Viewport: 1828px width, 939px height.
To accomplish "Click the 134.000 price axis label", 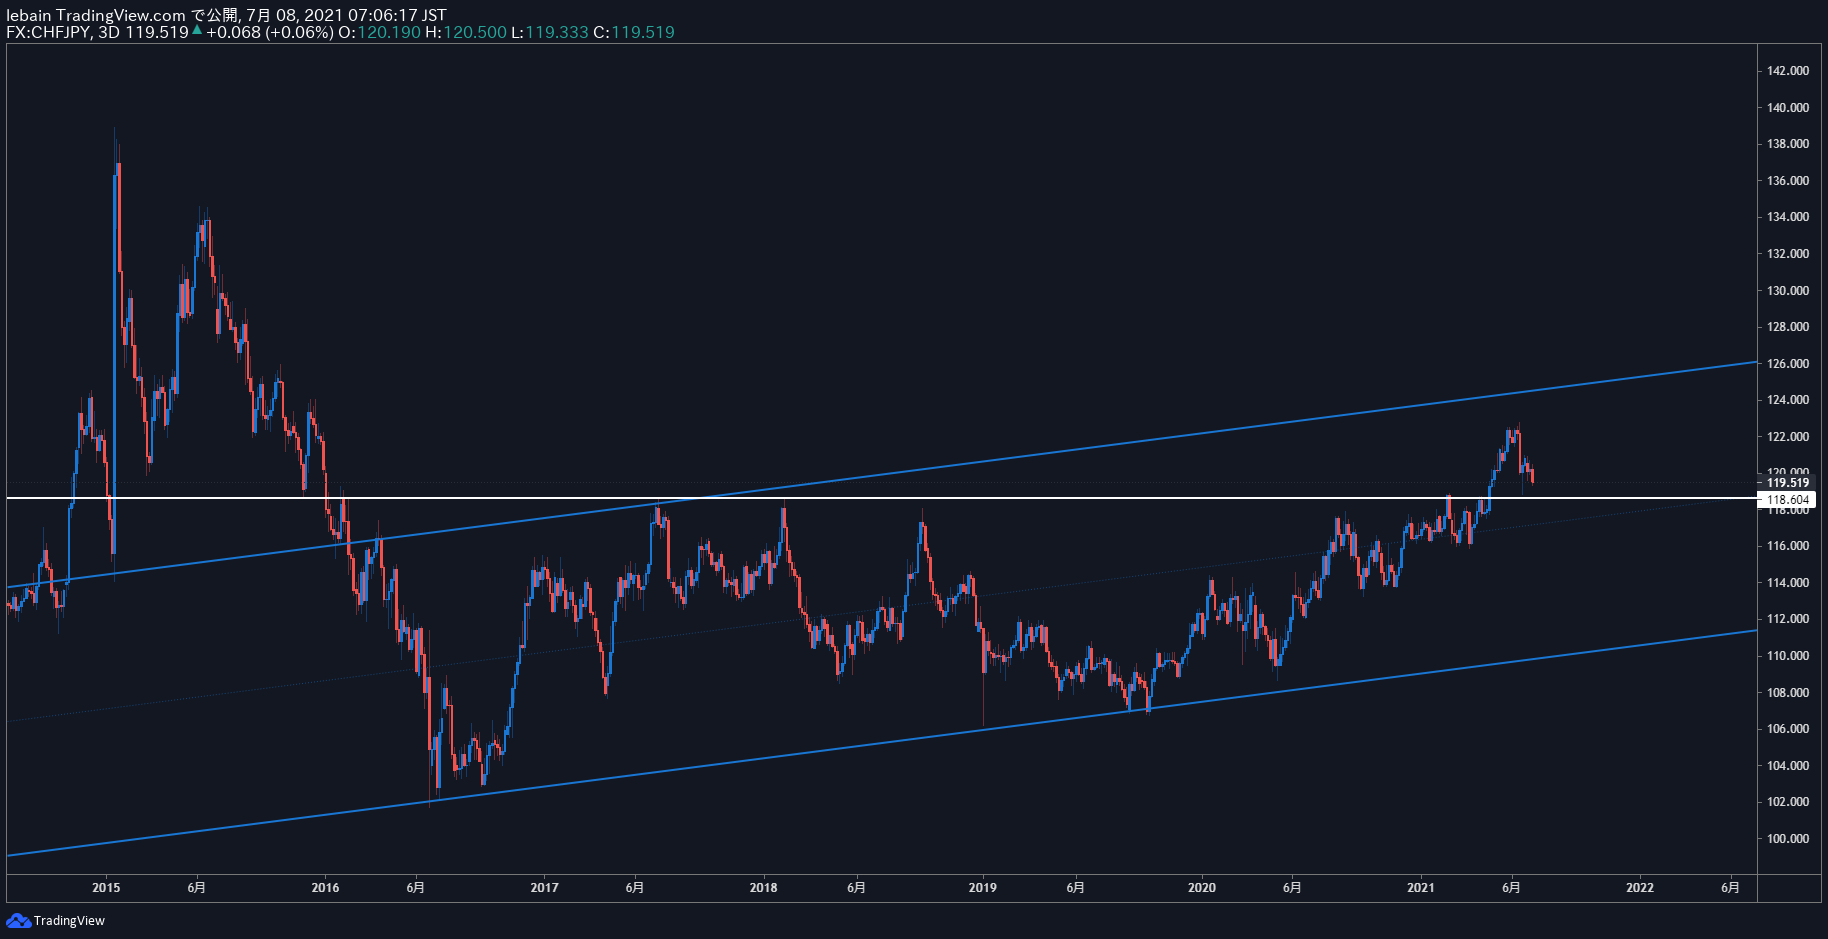I will click(x=1788, y=217).
